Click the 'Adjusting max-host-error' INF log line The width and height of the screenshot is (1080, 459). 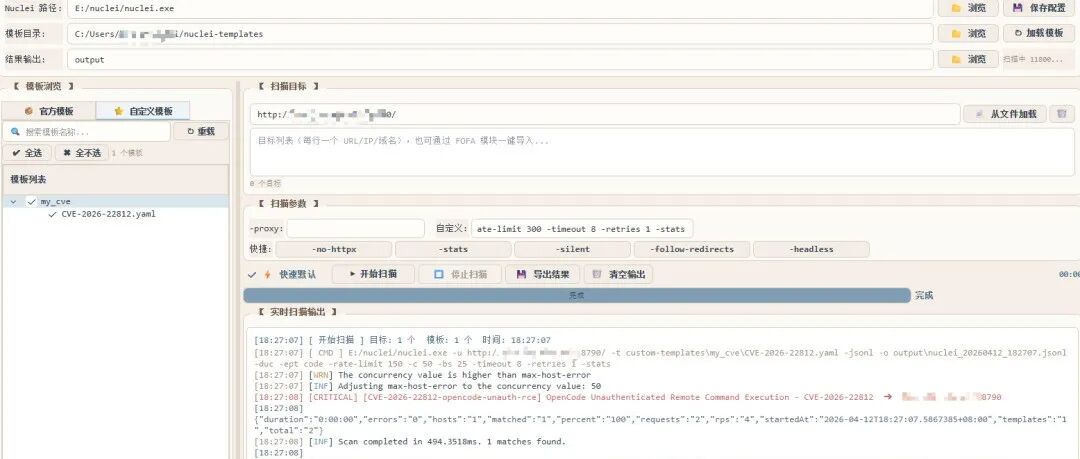point(427,387)
